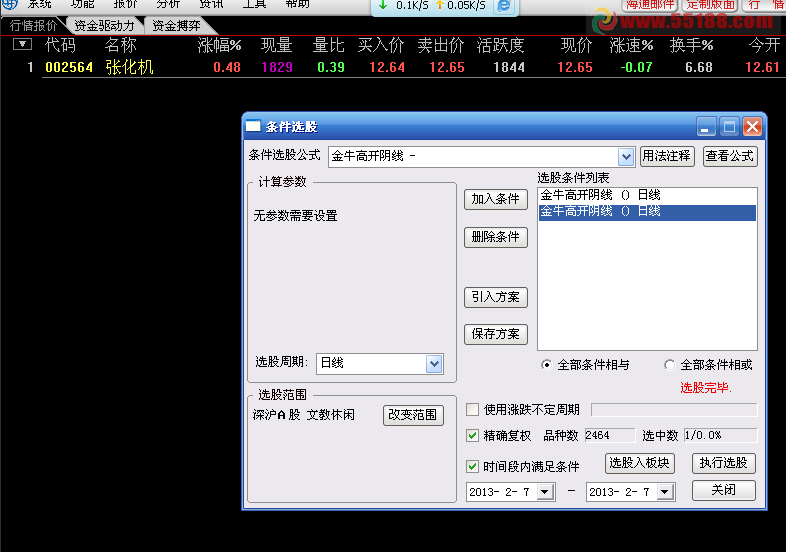Viewport: 786px width, 552px height.
Task: Click the 海通邮件 button
Action: click(650, 5)
